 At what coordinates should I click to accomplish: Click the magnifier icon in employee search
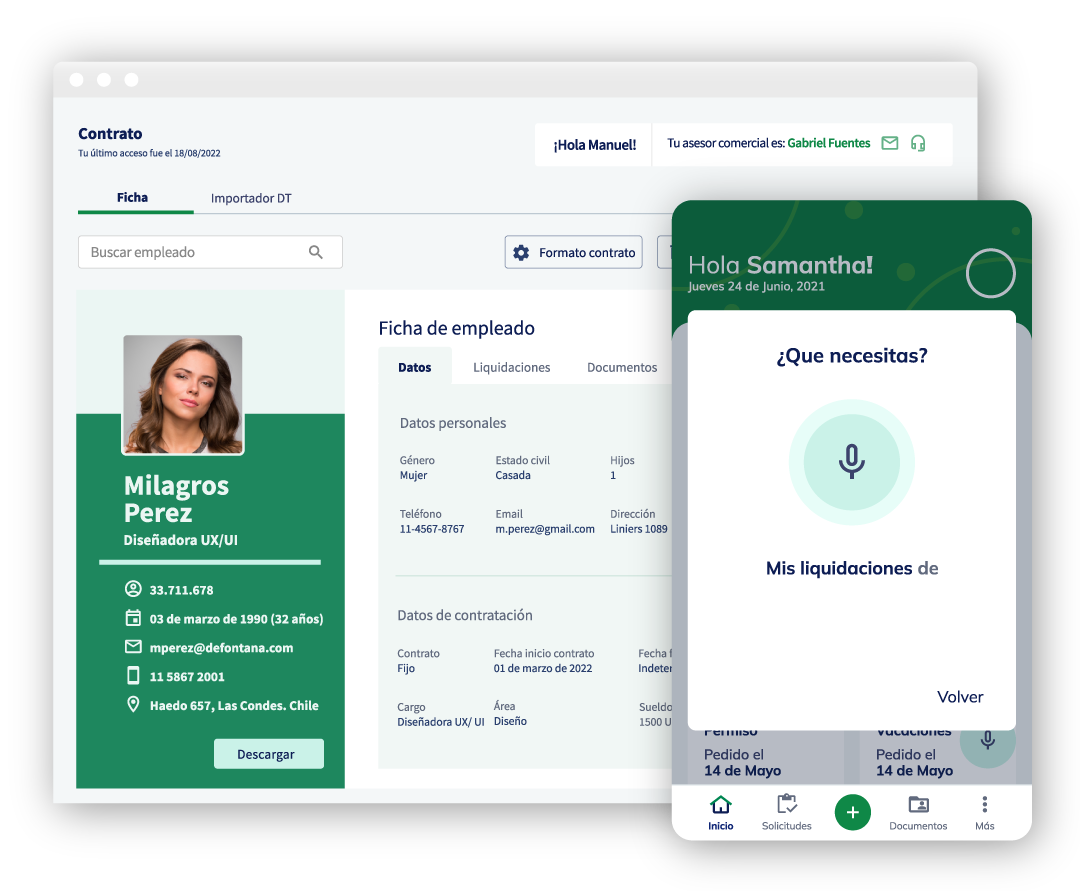[317, 252]
